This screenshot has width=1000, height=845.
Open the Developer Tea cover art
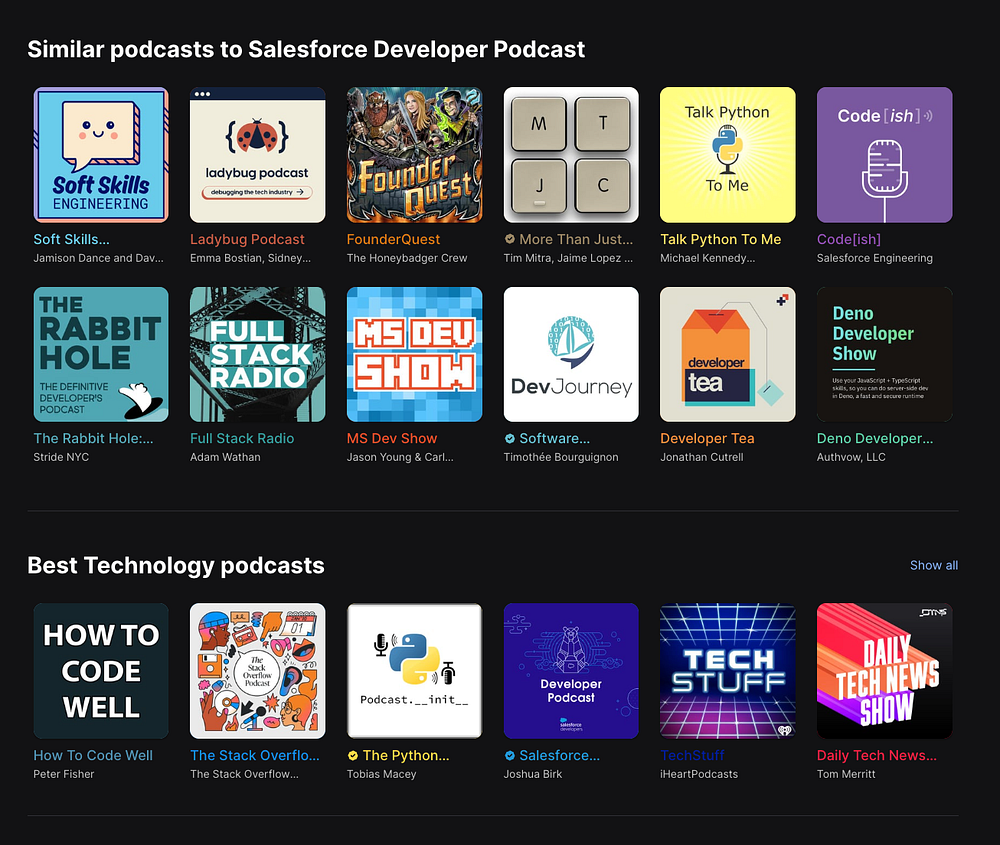728,355
